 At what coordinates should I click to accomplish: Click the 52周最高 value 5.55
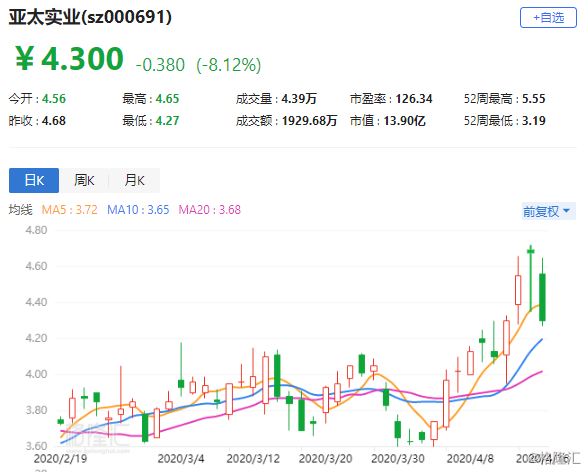click(x=534, y=99)
